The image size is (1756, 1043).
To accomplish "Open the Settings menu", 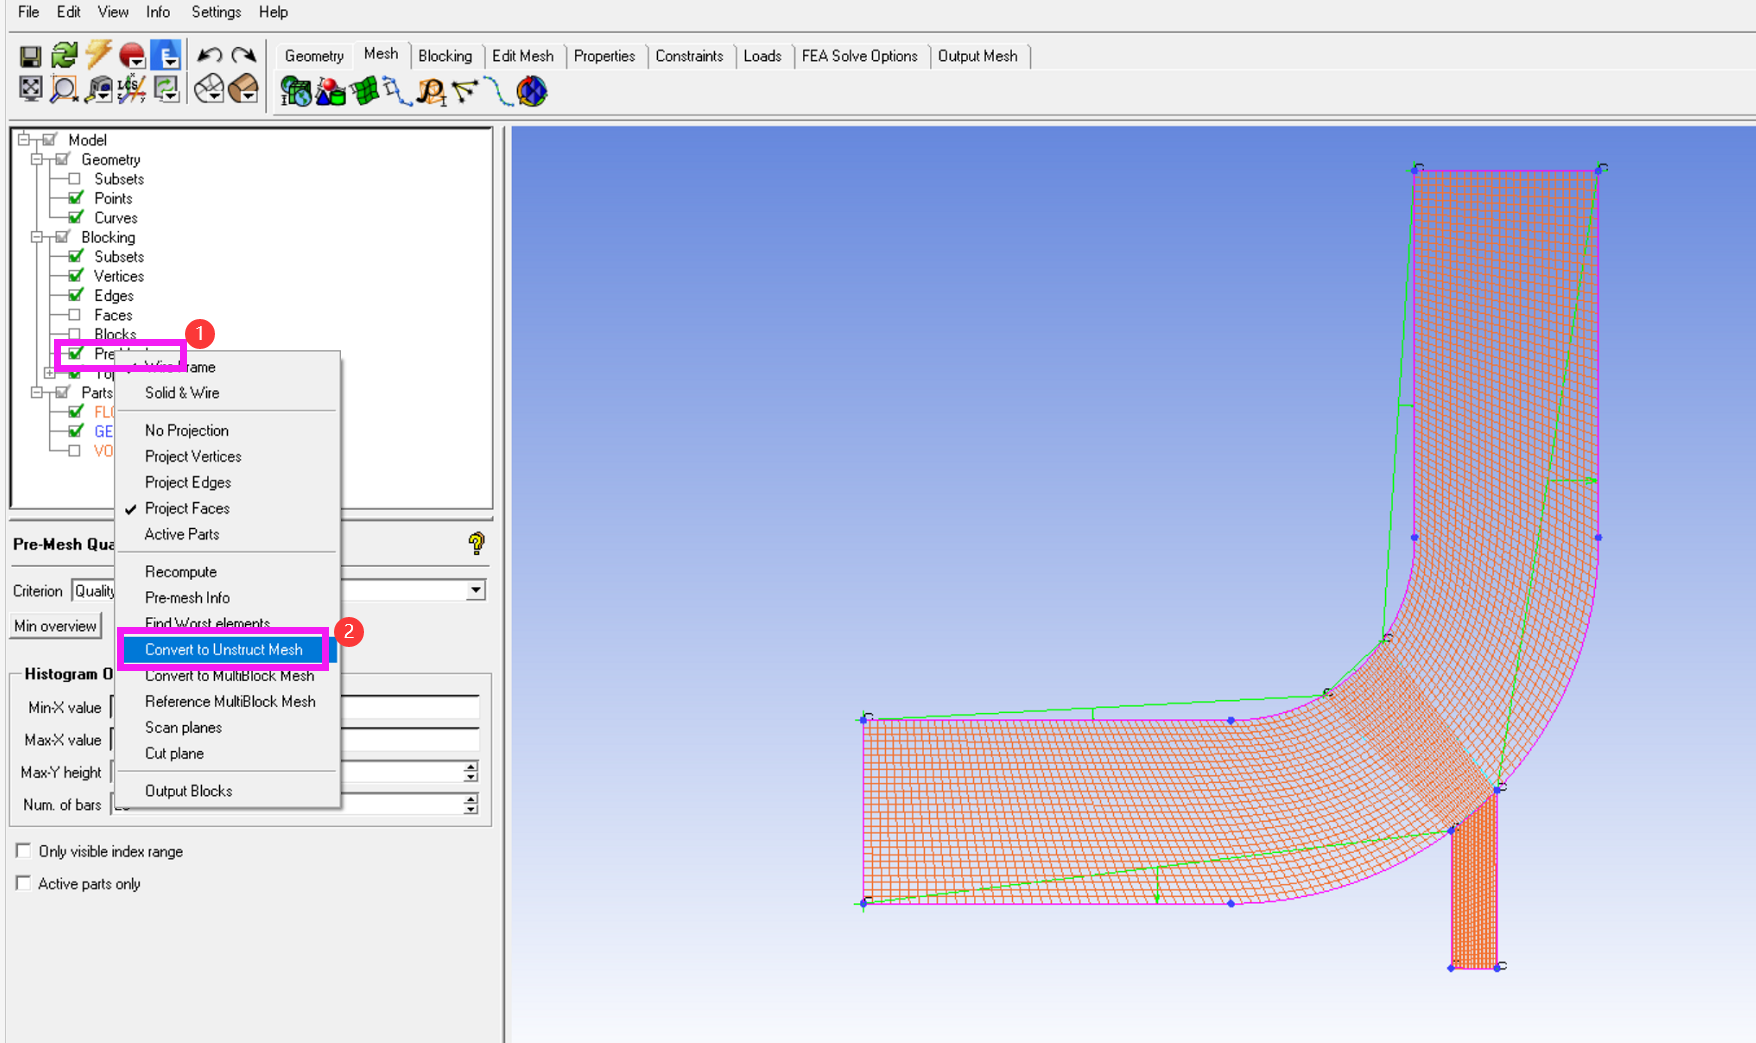I will (215, 12).
